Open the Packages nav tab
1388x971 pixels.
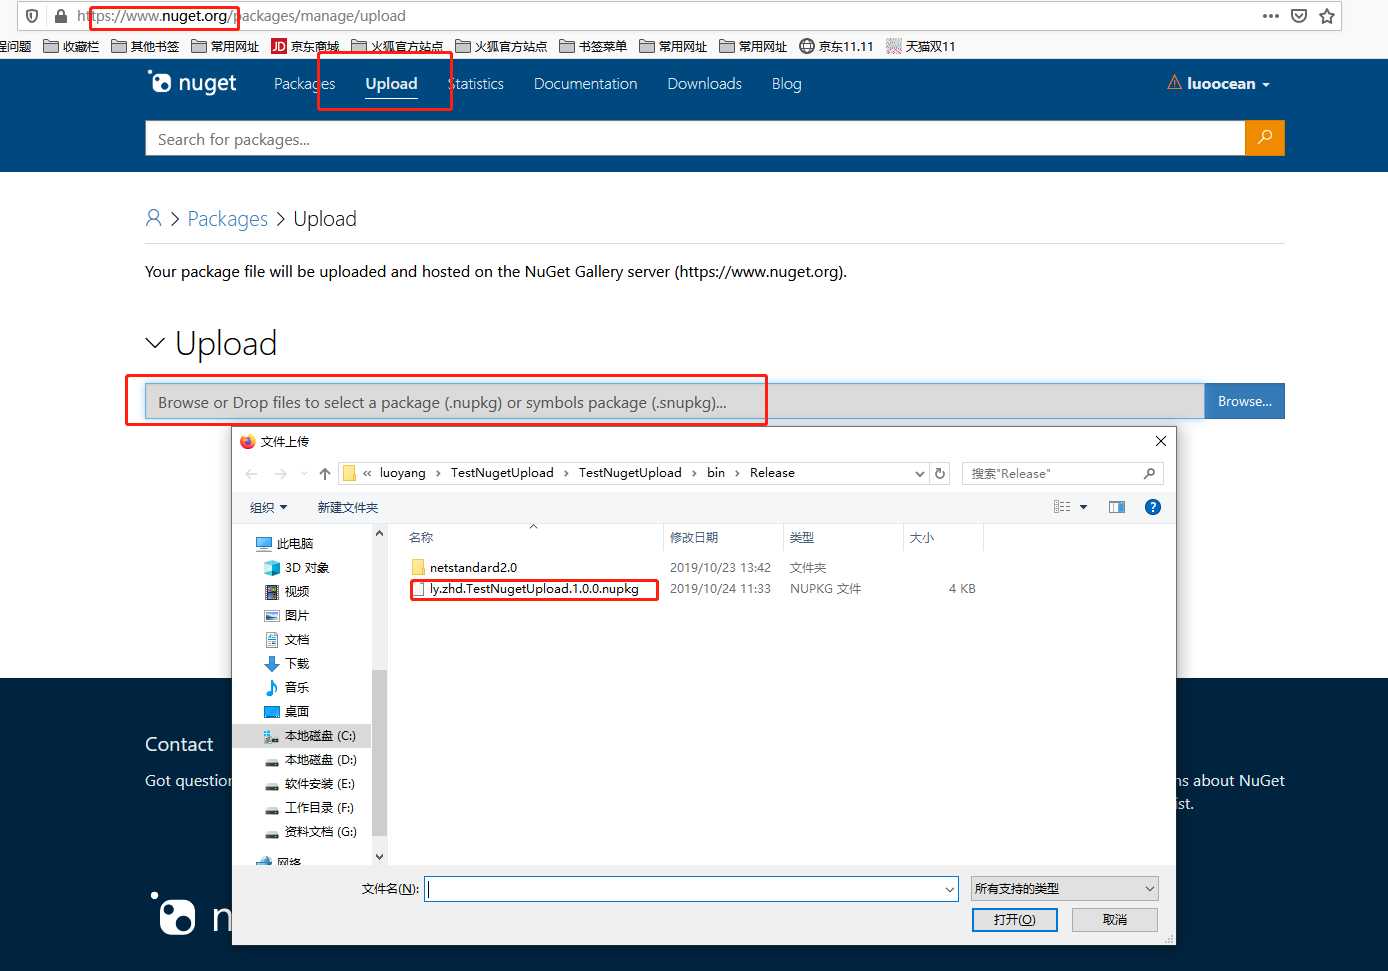pos(304,83)
